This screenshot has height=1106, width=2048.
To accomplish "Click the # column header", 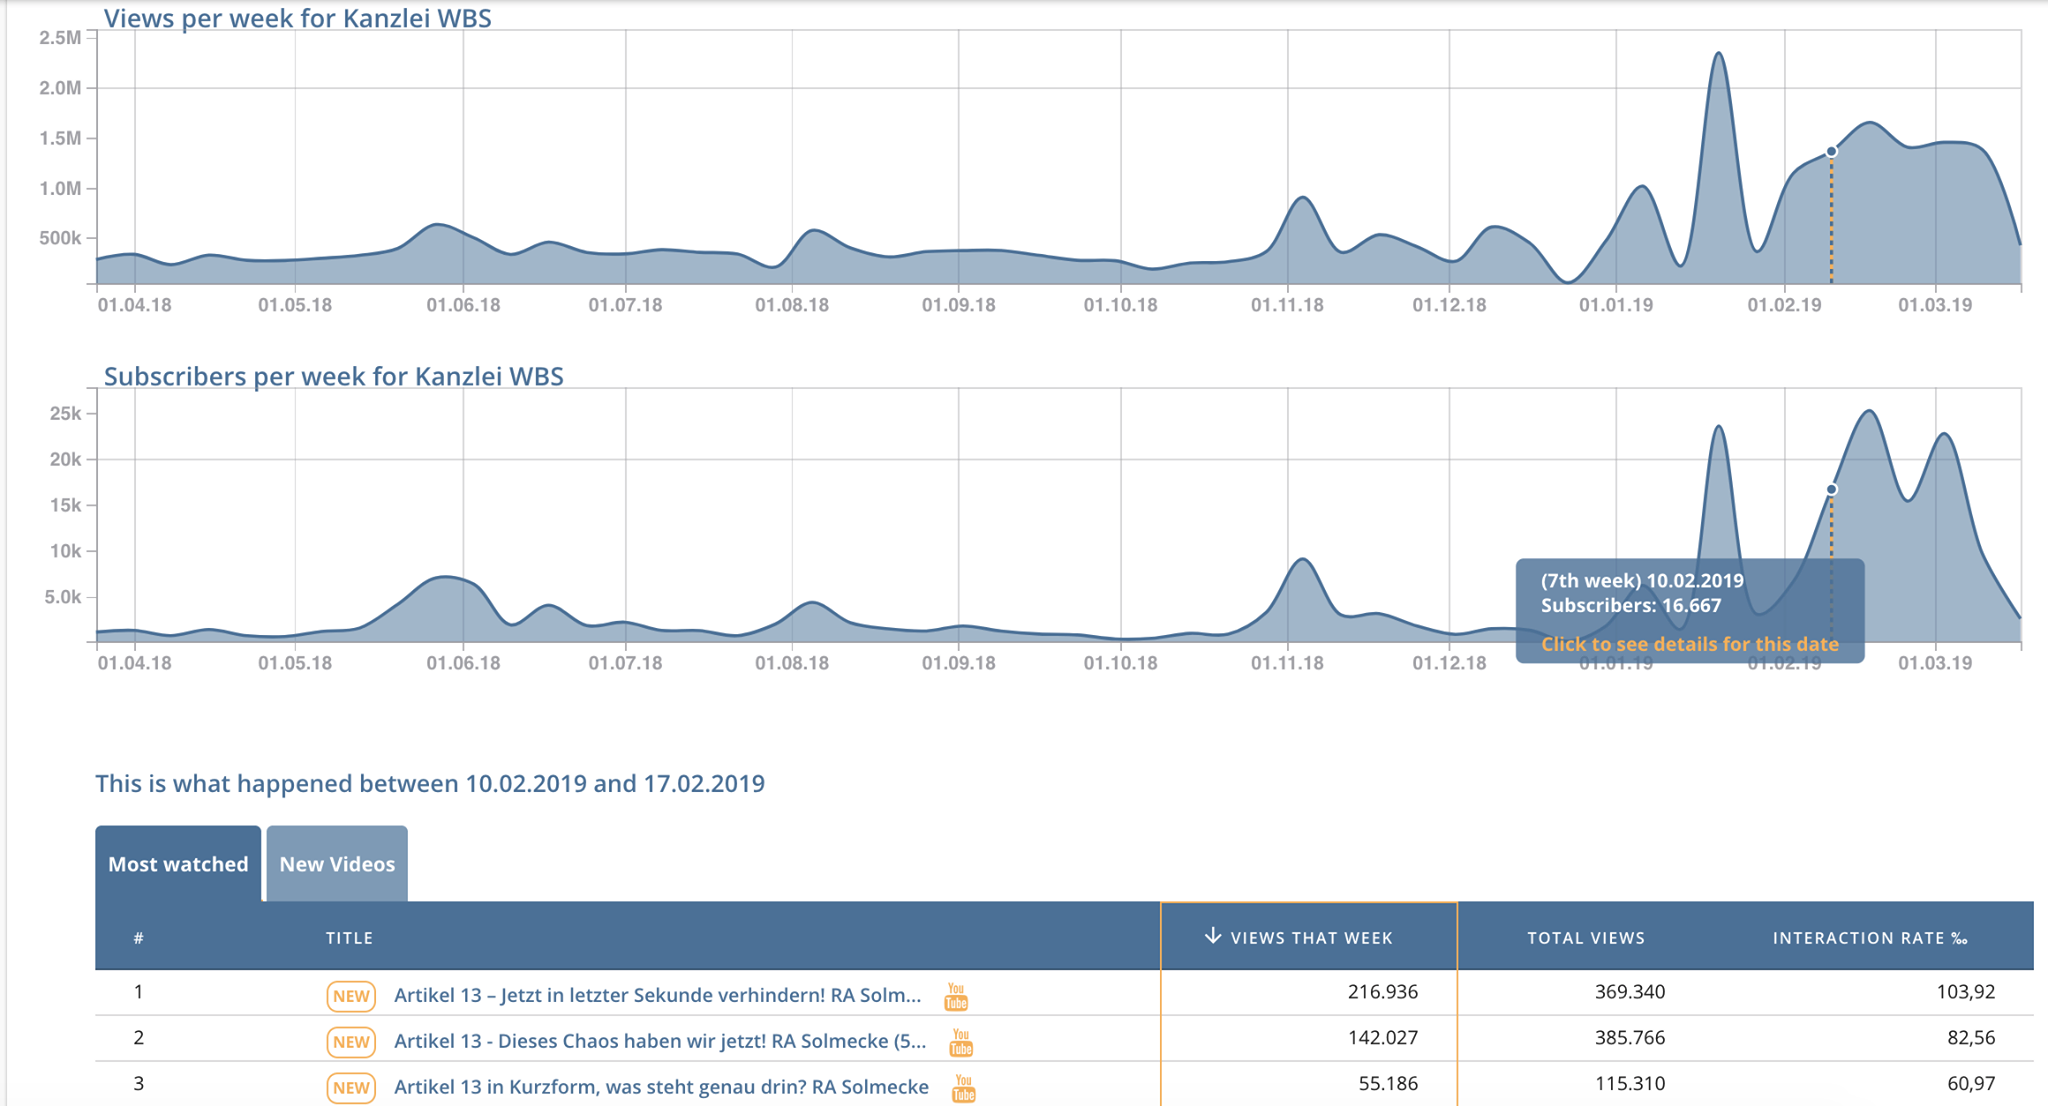I will (139, 938).
